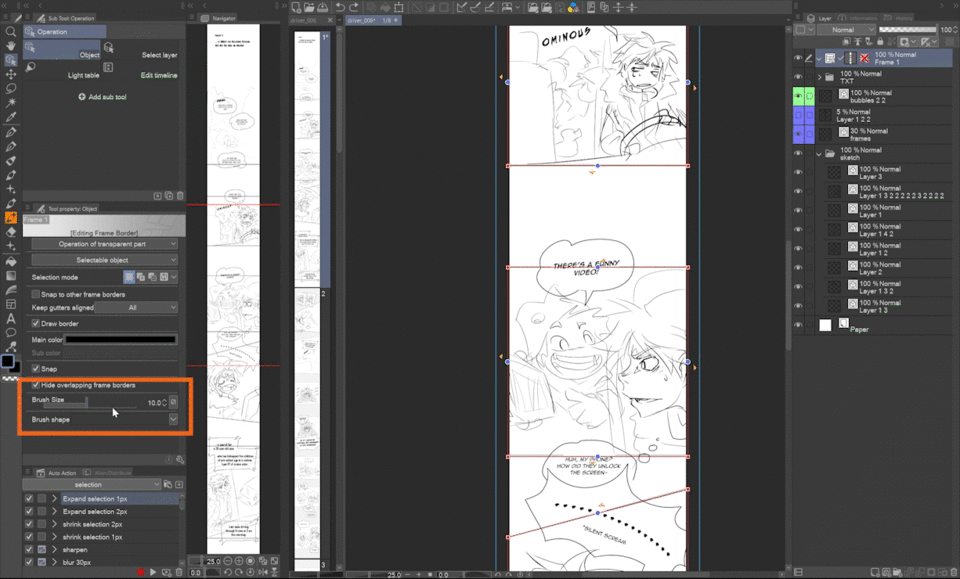Select the Edit timeline sub tool

(x=142, y=72)
